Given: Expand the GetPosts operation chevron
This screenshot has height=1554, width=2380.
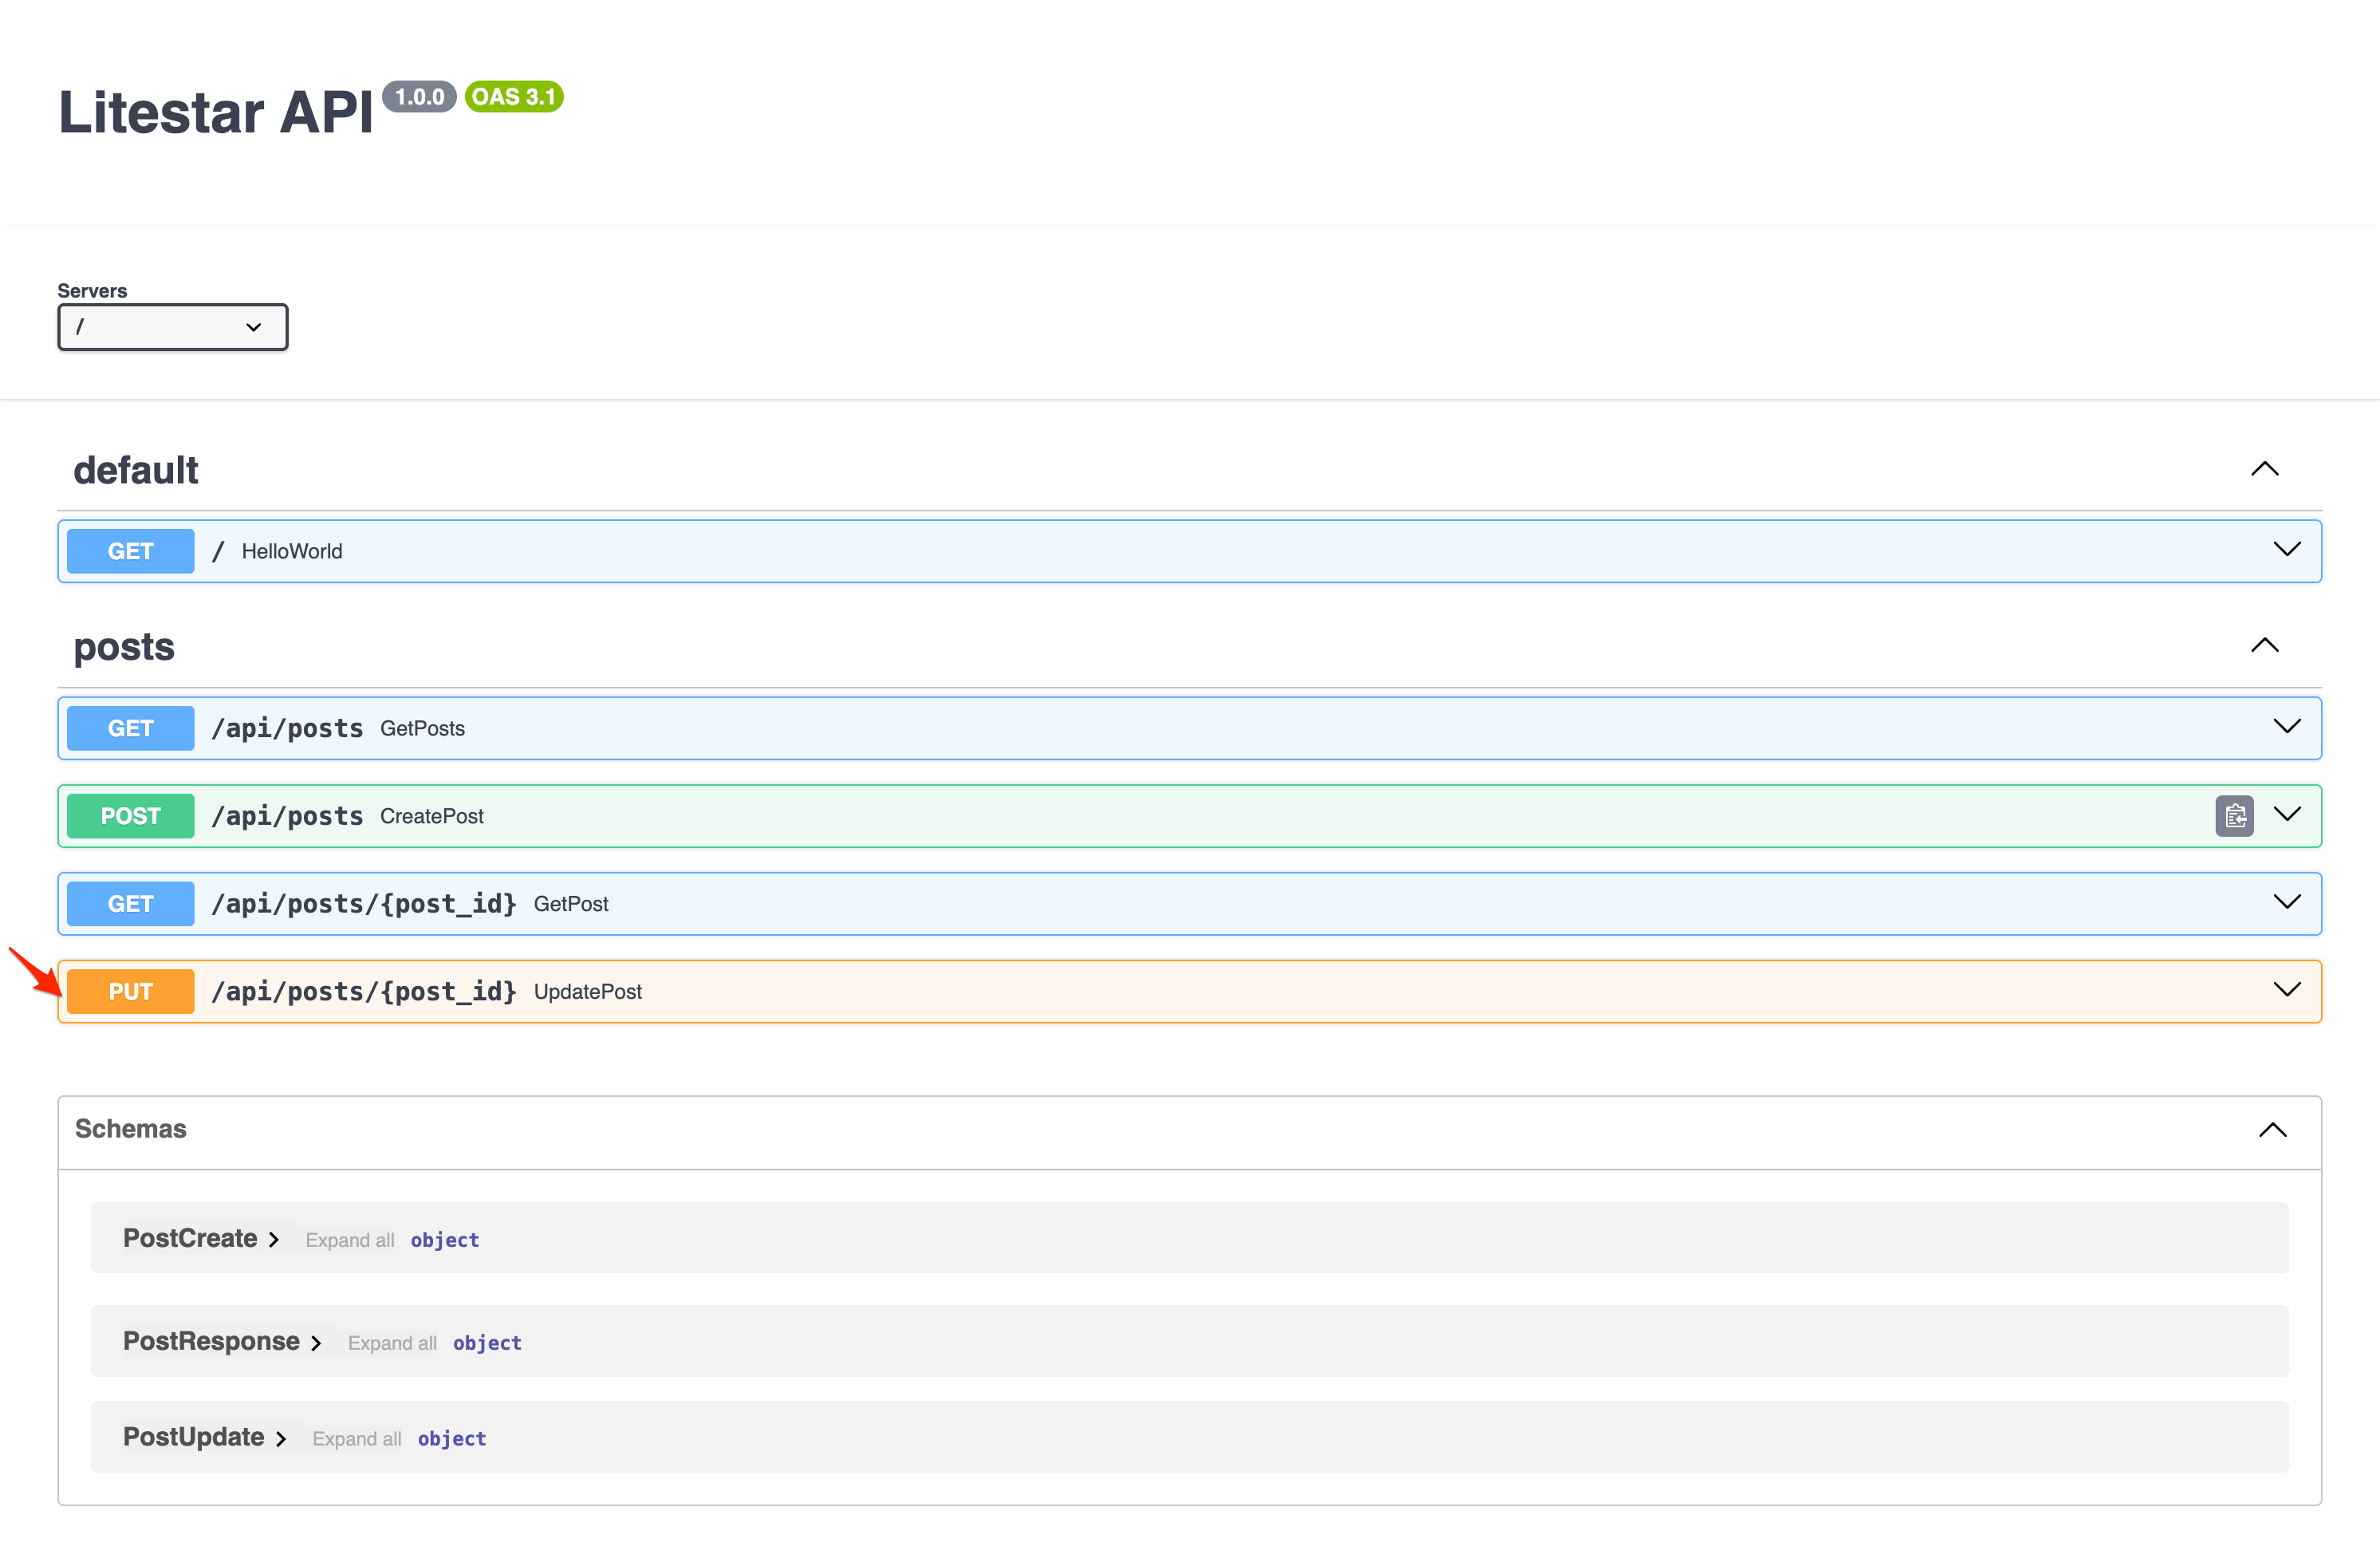Looking at the screenshot, I should (x=2287, y=726).
